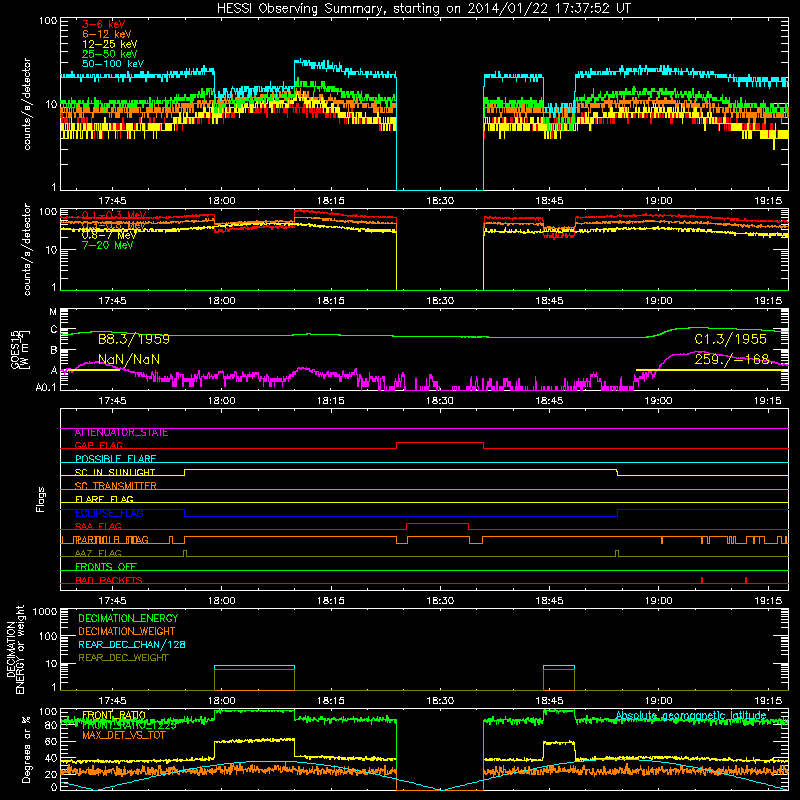Select the BAD_PACKETS flag label
The width and height of the screenshot is (800, 800).
pos(109,581)
